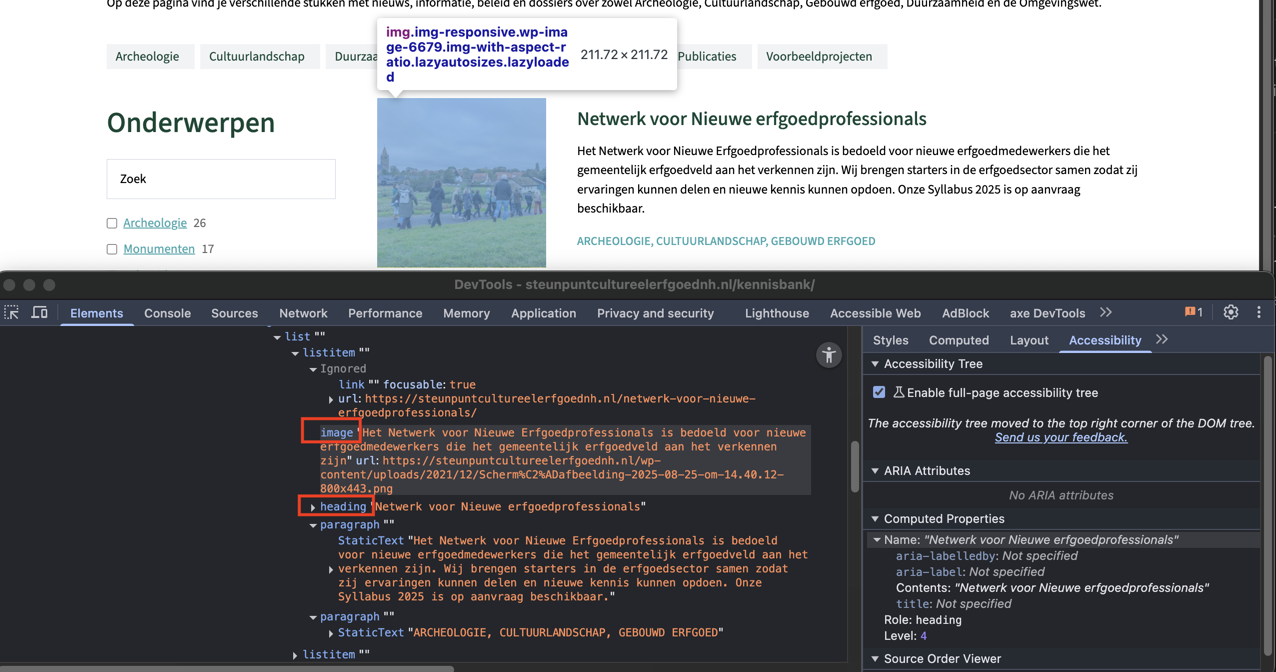This screenshot has width=1276, height=672.
Task: Check the Archeologie filter checkbox
Action: pos(112,223)
